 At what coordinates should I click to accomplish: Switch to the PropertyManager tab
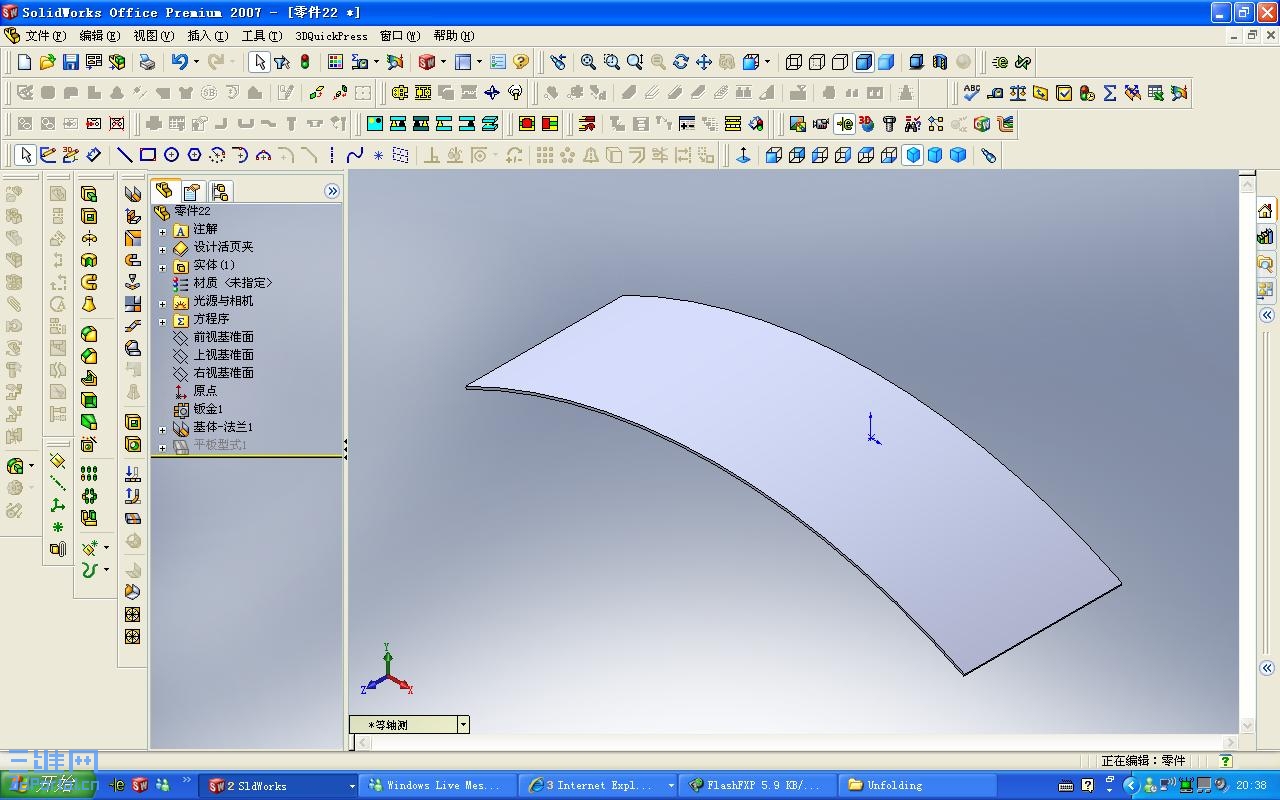[x=192, y=191]
